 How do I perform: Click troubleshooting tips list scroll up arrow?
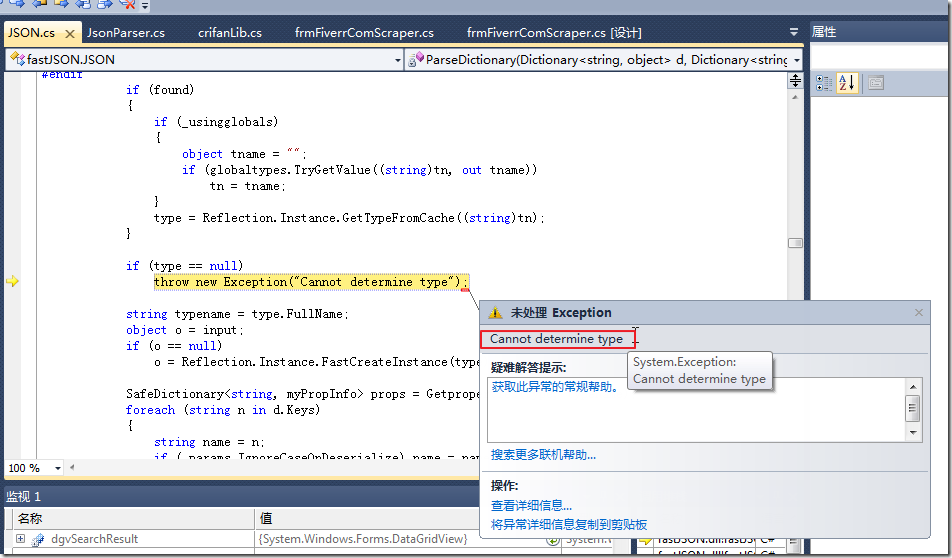[x=913, y=387]
